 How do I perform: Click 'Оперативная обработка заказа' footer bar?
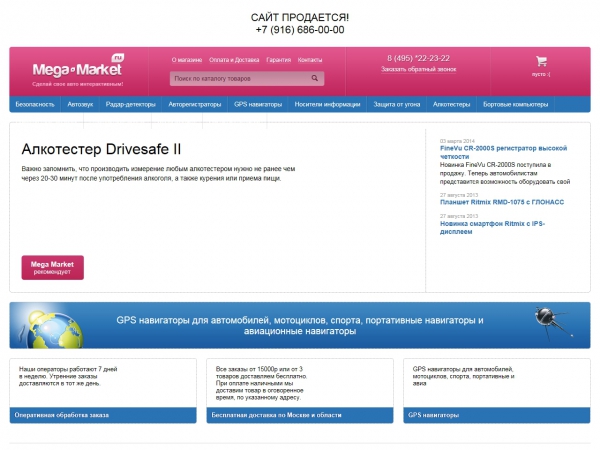click(x=103, y=415)
